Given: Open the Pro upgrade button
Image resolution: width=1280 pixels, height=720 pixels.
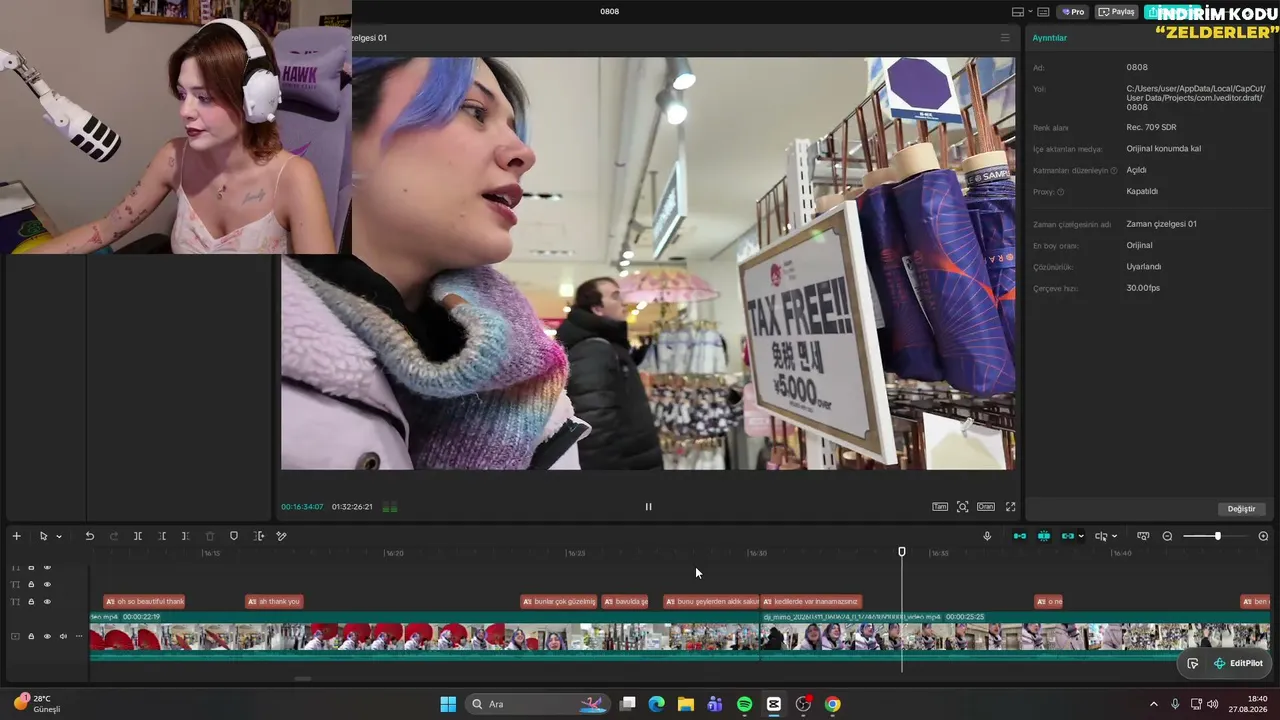Looking at the screenshot, I should coord(1073,12).
